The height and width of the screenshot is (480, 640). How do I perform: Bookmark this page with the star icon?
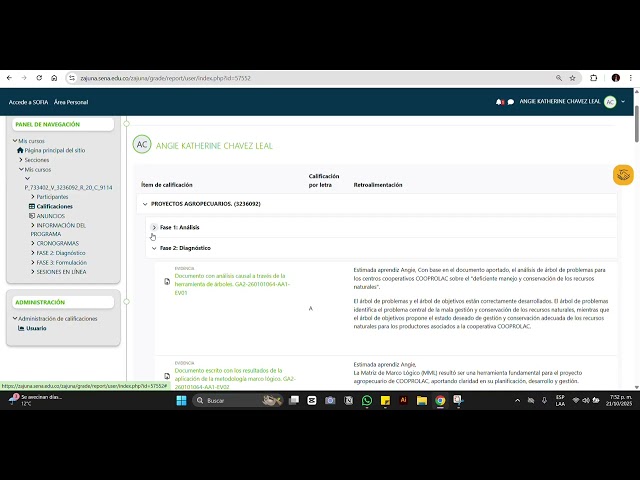point(573,78)
